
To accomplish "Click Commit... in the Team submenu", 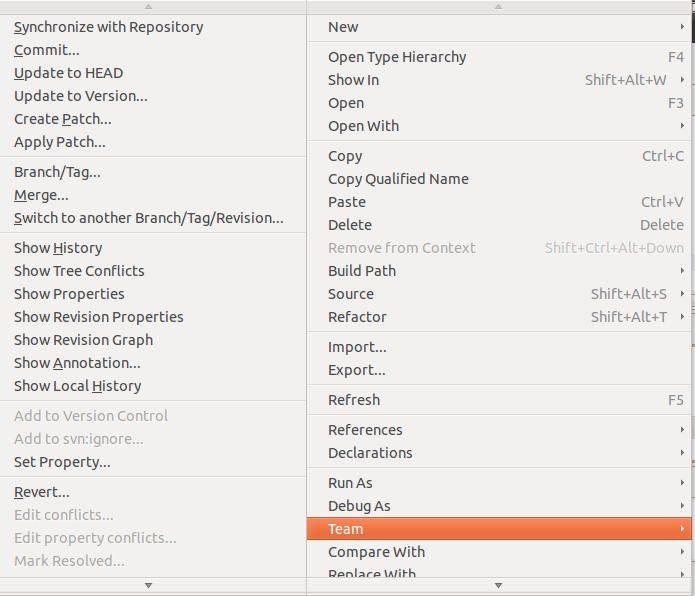I will pyautogui.click(x=47, y=50).
